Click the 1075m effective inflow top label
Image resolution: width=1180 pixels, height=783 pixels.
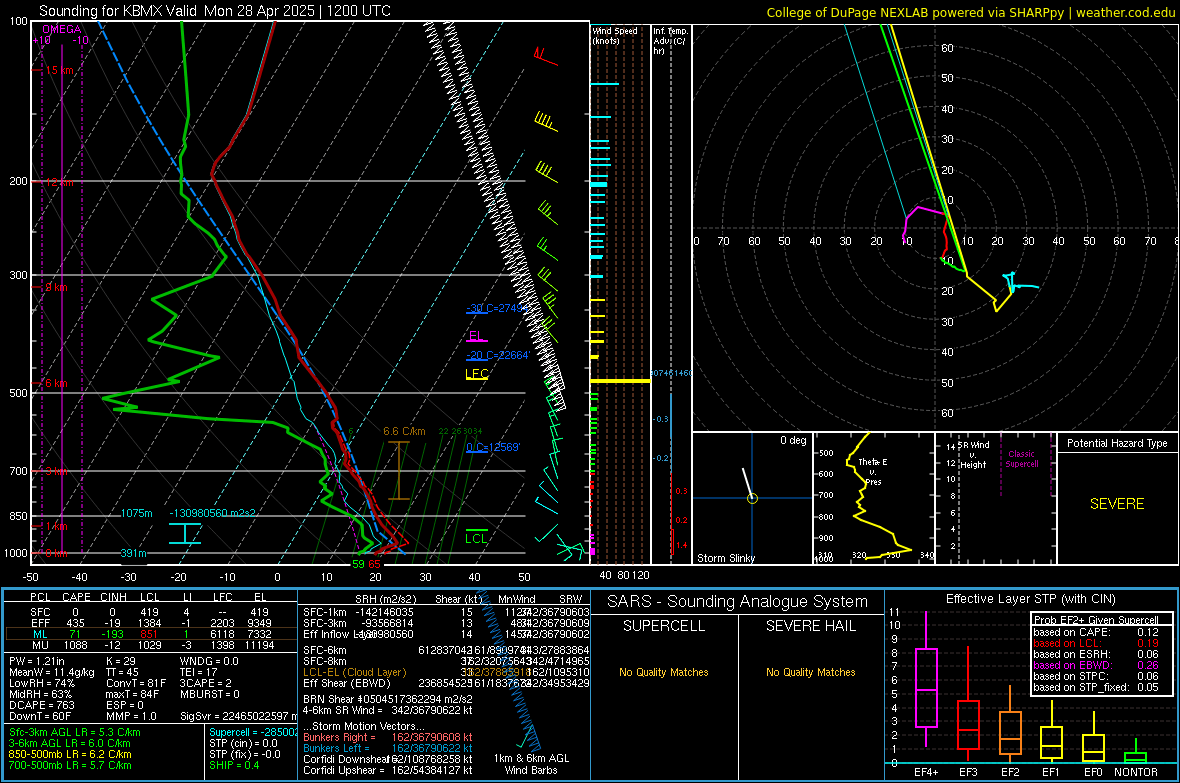136,513
